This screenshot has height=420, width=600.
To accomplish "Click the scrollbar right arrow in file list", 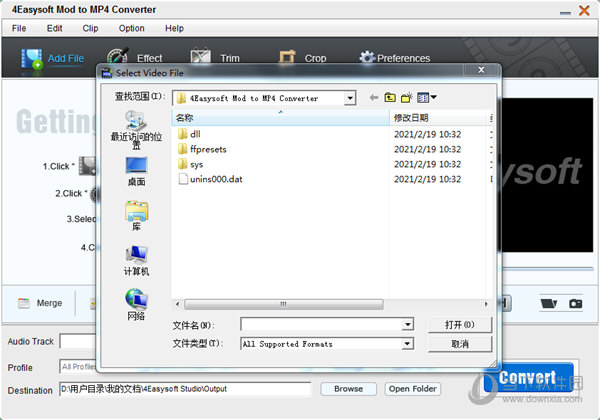I will (x=486, y=304).
